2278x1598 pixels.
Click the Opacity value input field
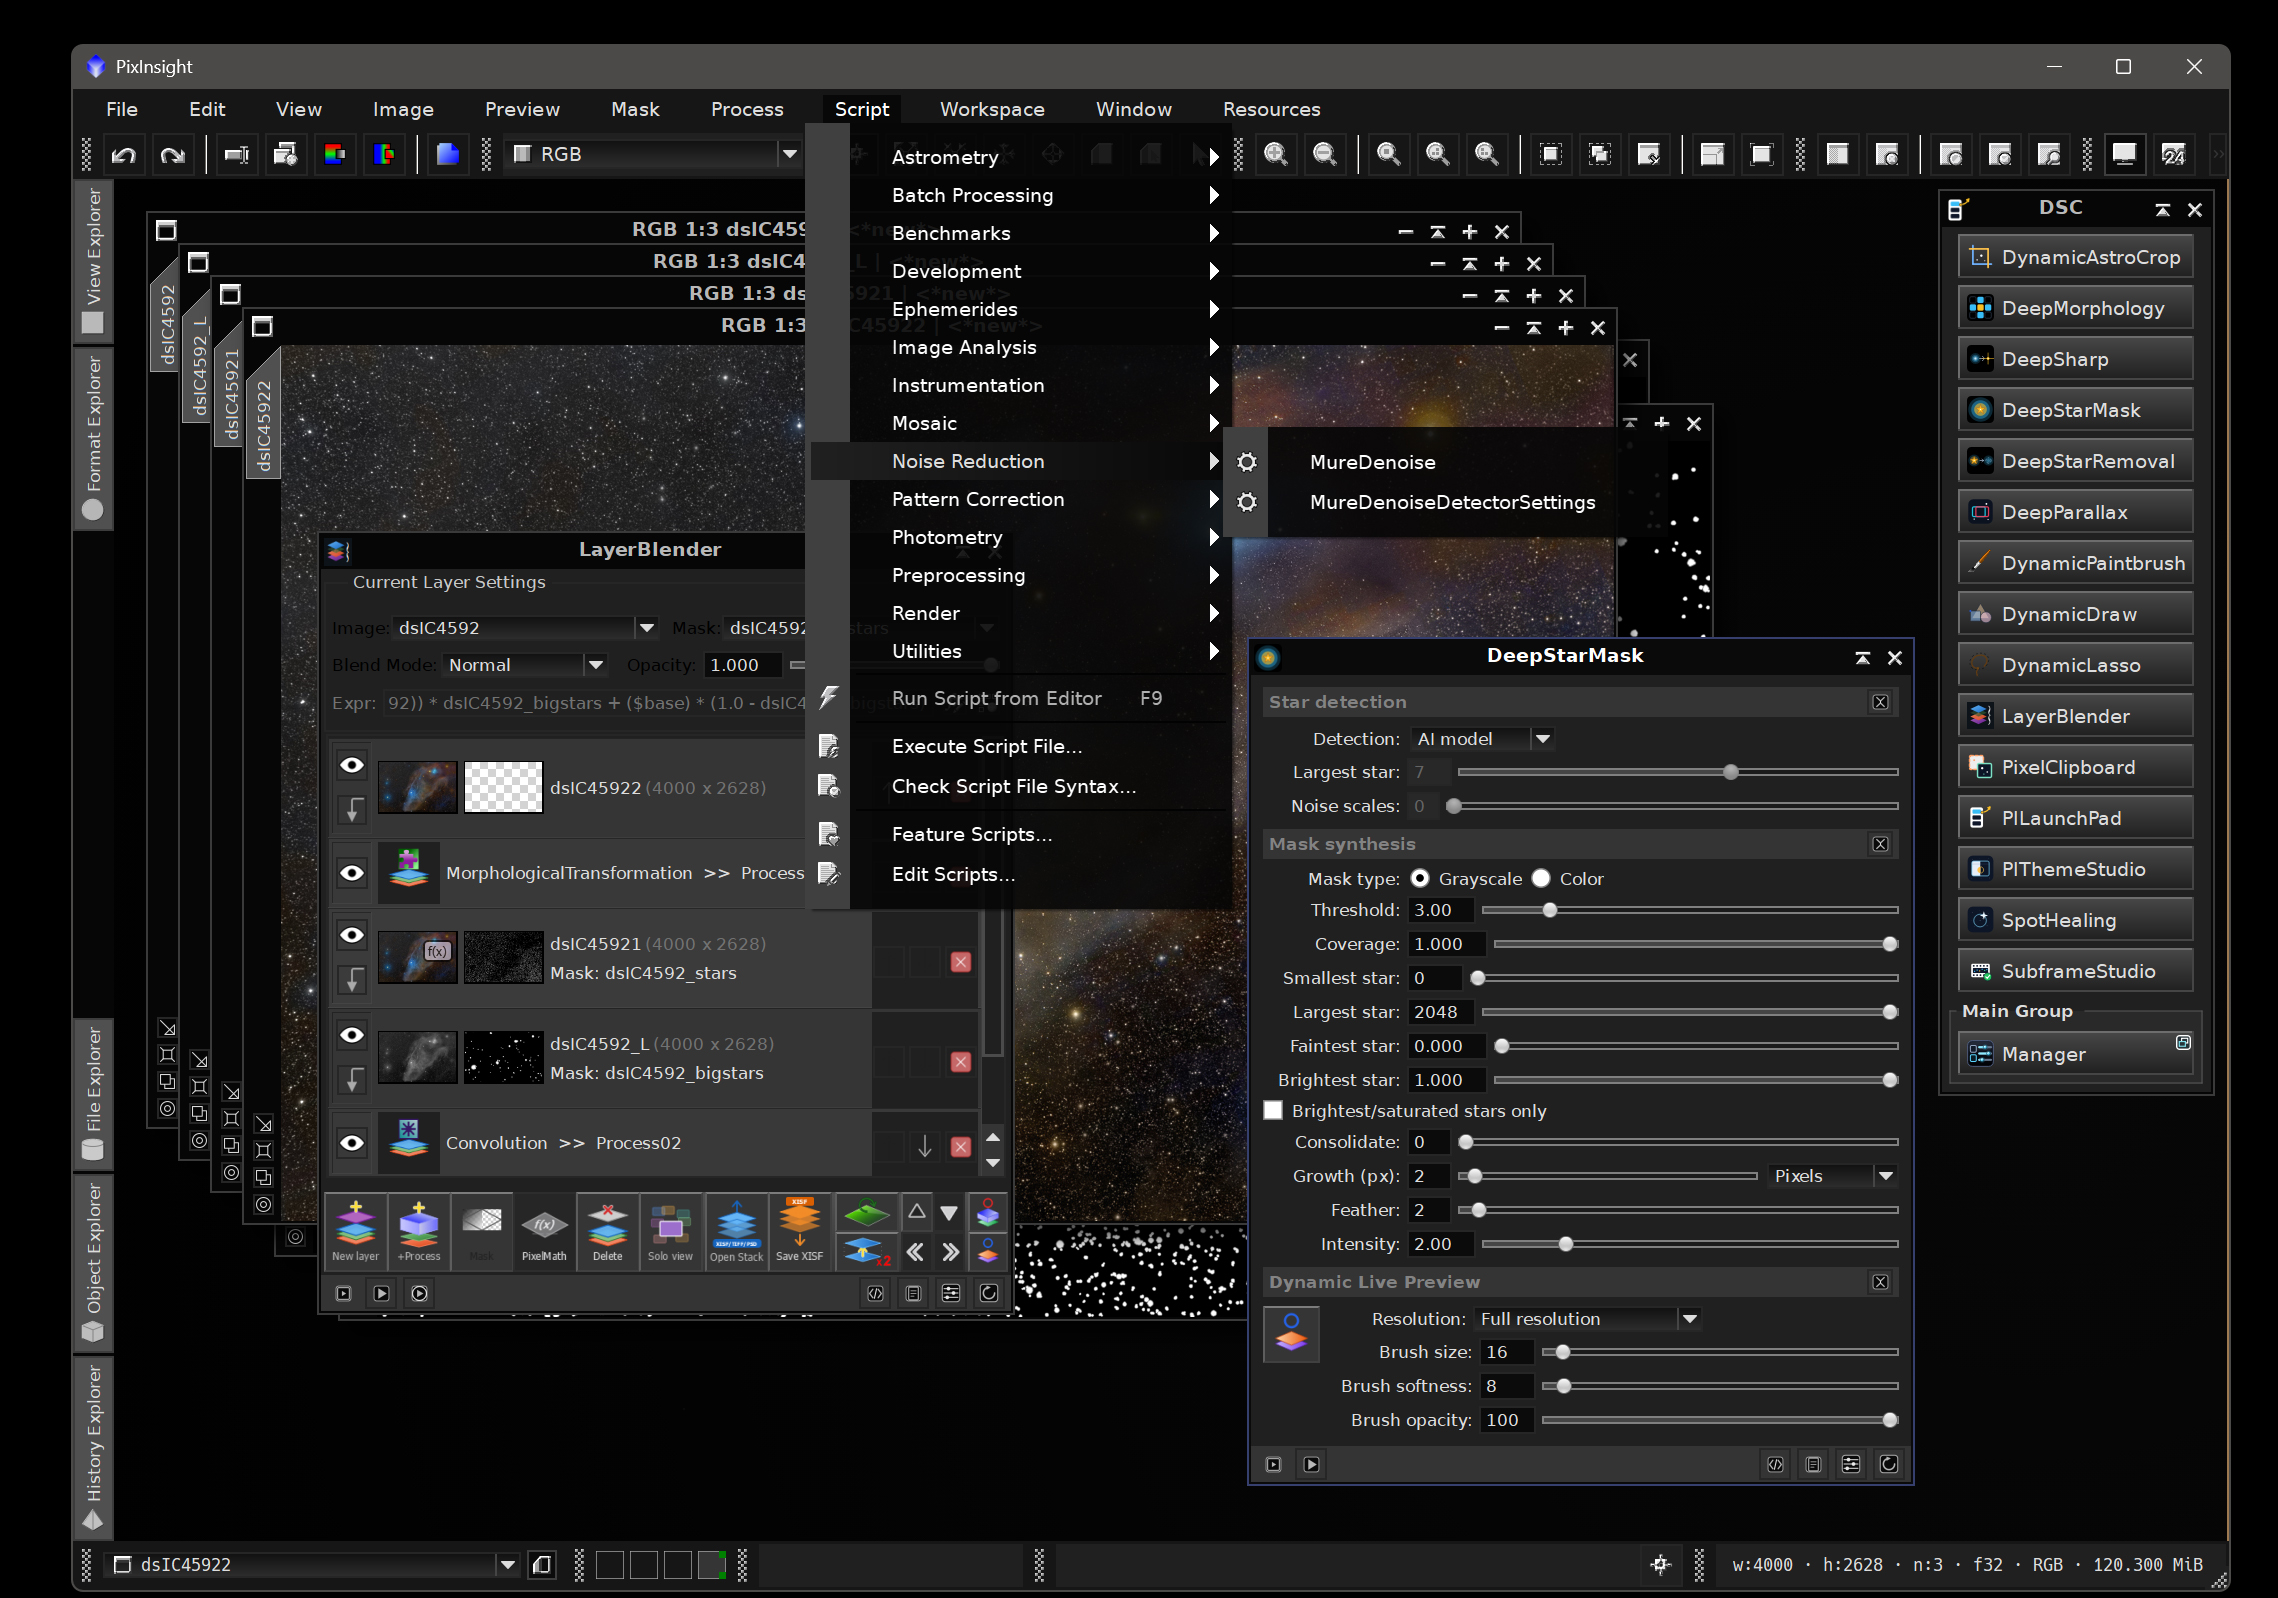coord(743,665)
